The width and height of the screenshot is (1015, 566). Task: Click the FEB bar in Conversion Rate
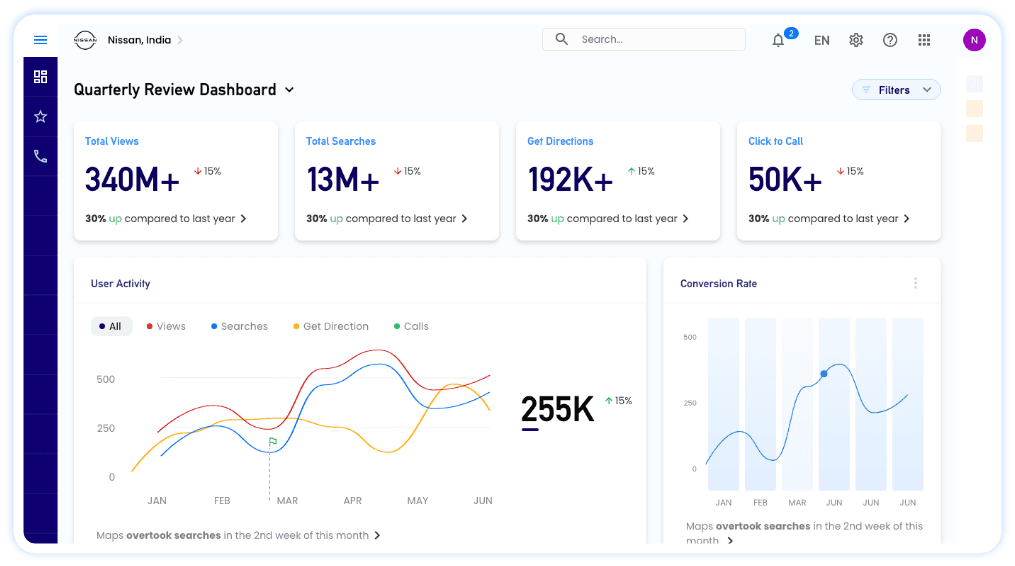761,403
